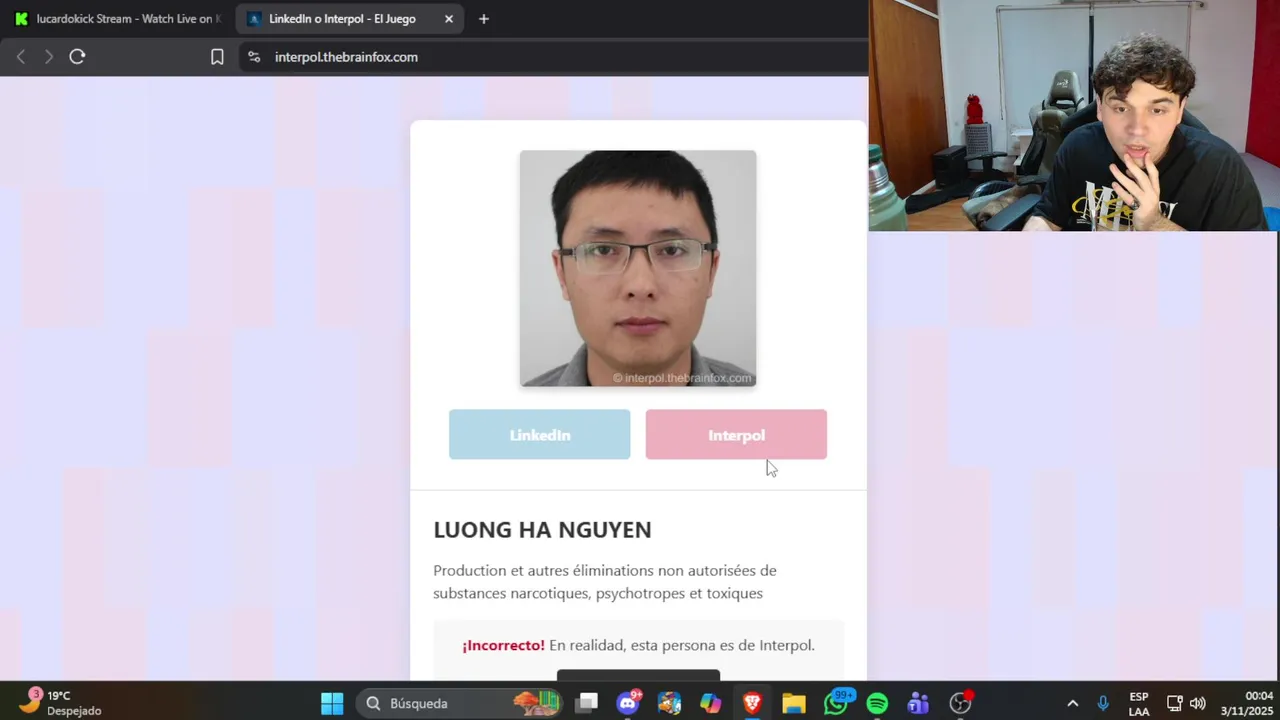Open OBS Studio from the taskbar

pyautogui.click(x=960, y=703)
